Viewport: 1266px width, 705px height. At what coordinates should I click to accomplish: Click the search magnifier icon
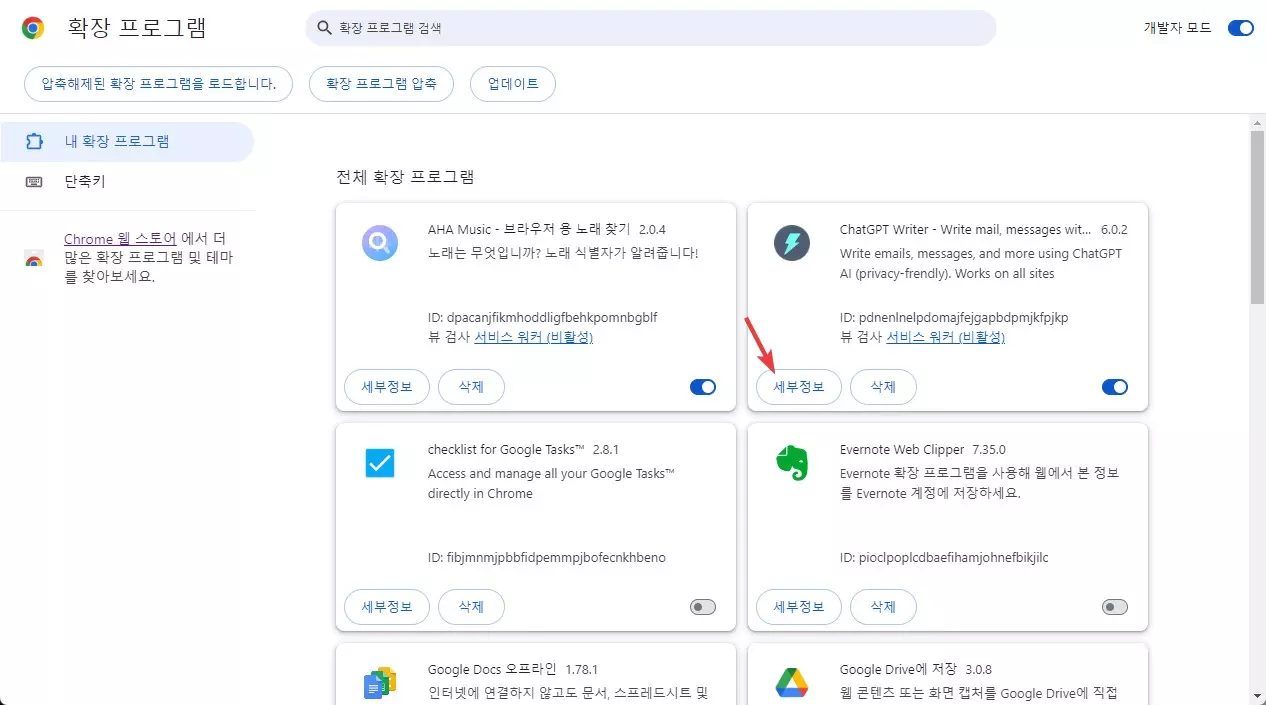coord(324,28)
